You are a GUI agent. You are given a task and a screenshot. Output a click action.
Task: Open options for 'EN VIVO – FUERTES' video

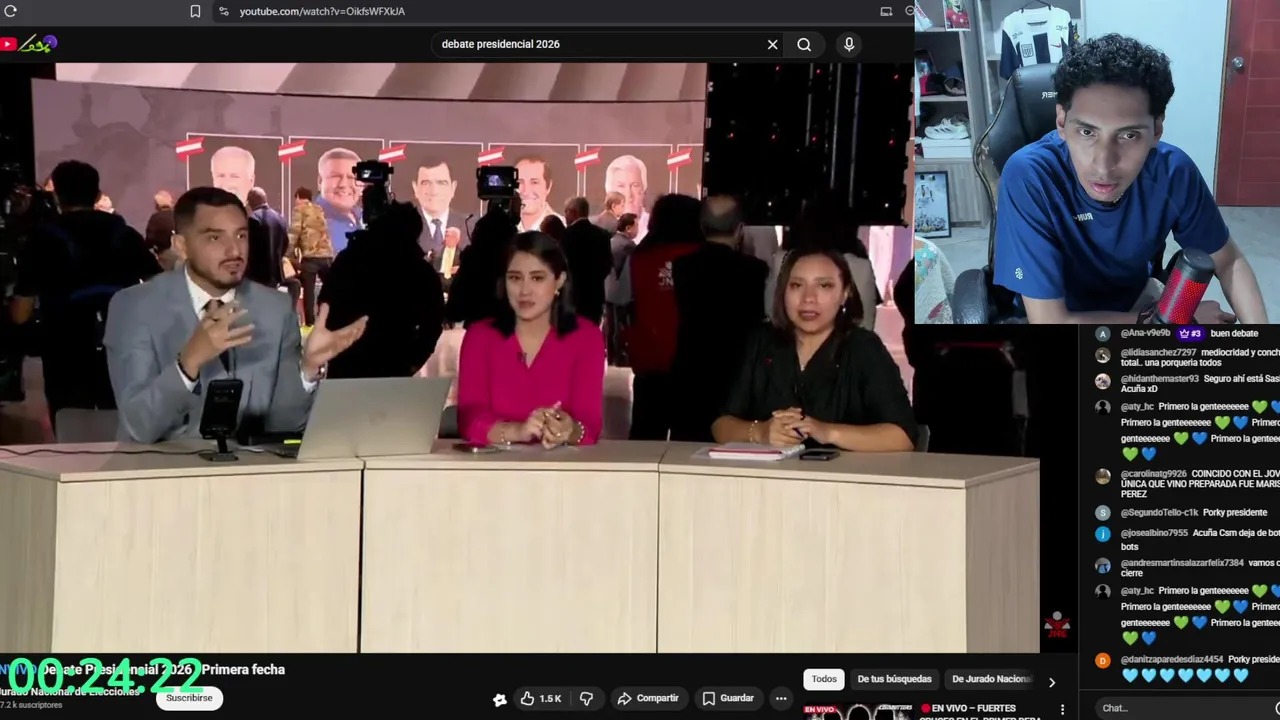point(1062,710)
